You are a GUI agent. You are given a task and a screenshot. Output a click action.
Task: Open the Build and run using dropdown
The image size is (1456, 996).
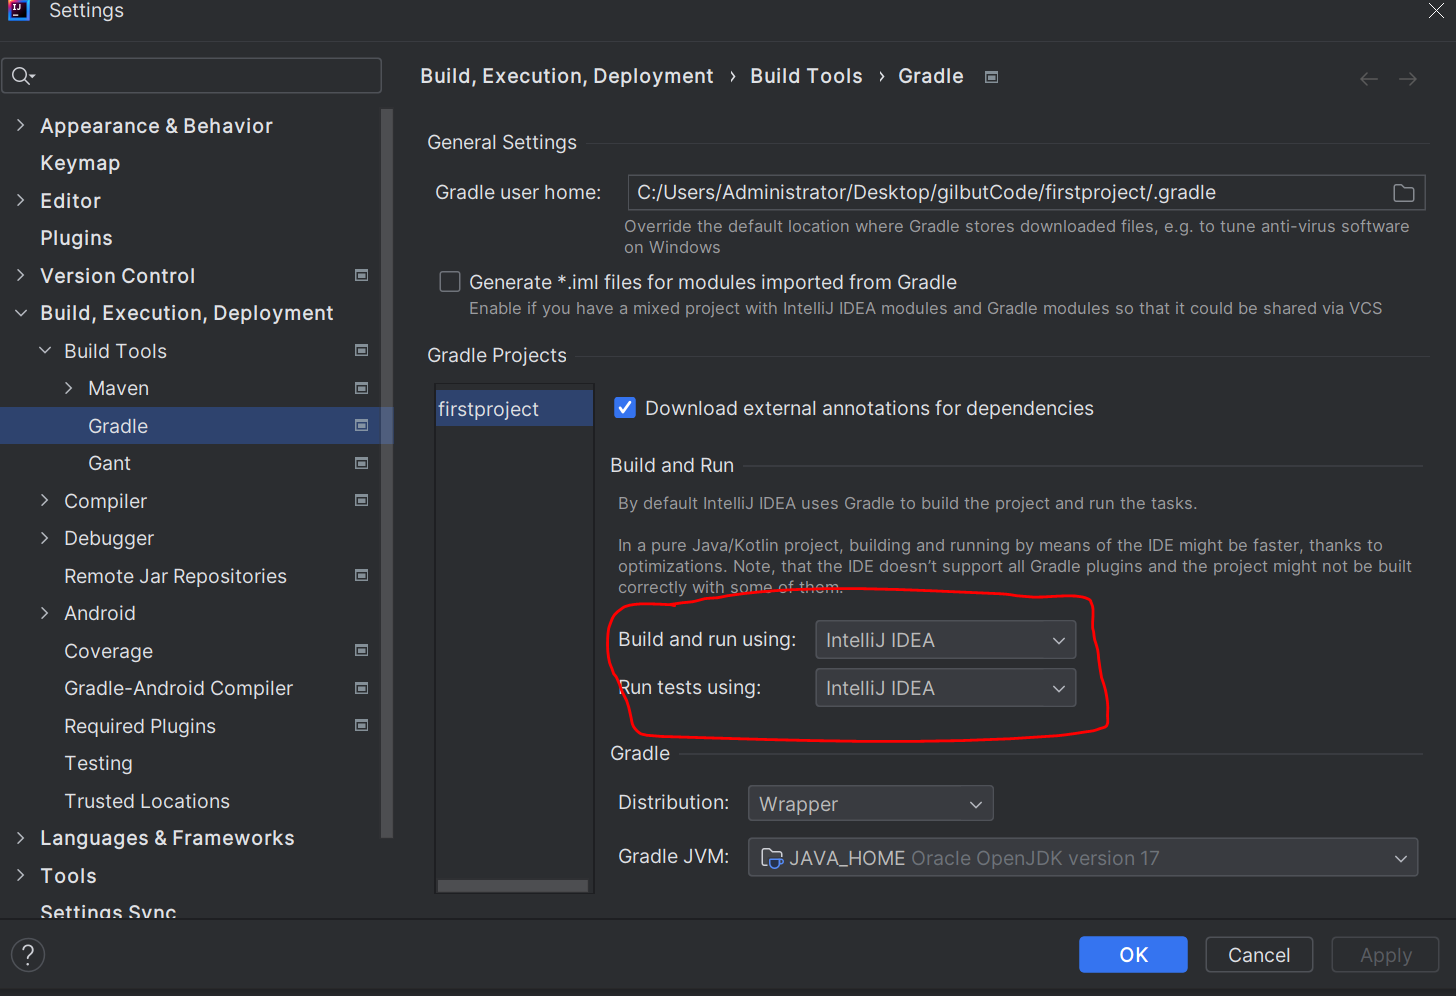coord(946,640)
